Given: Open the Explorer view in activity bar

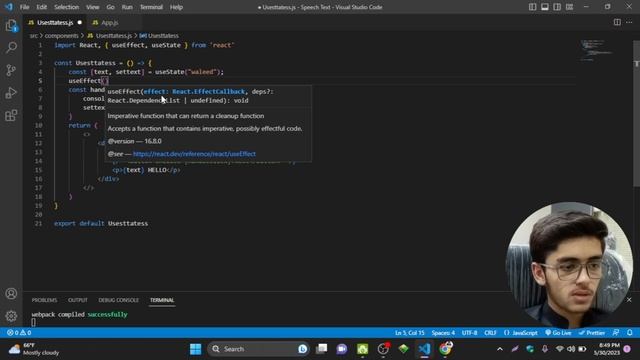Looking at the screenshot, I should pos(11,26).
